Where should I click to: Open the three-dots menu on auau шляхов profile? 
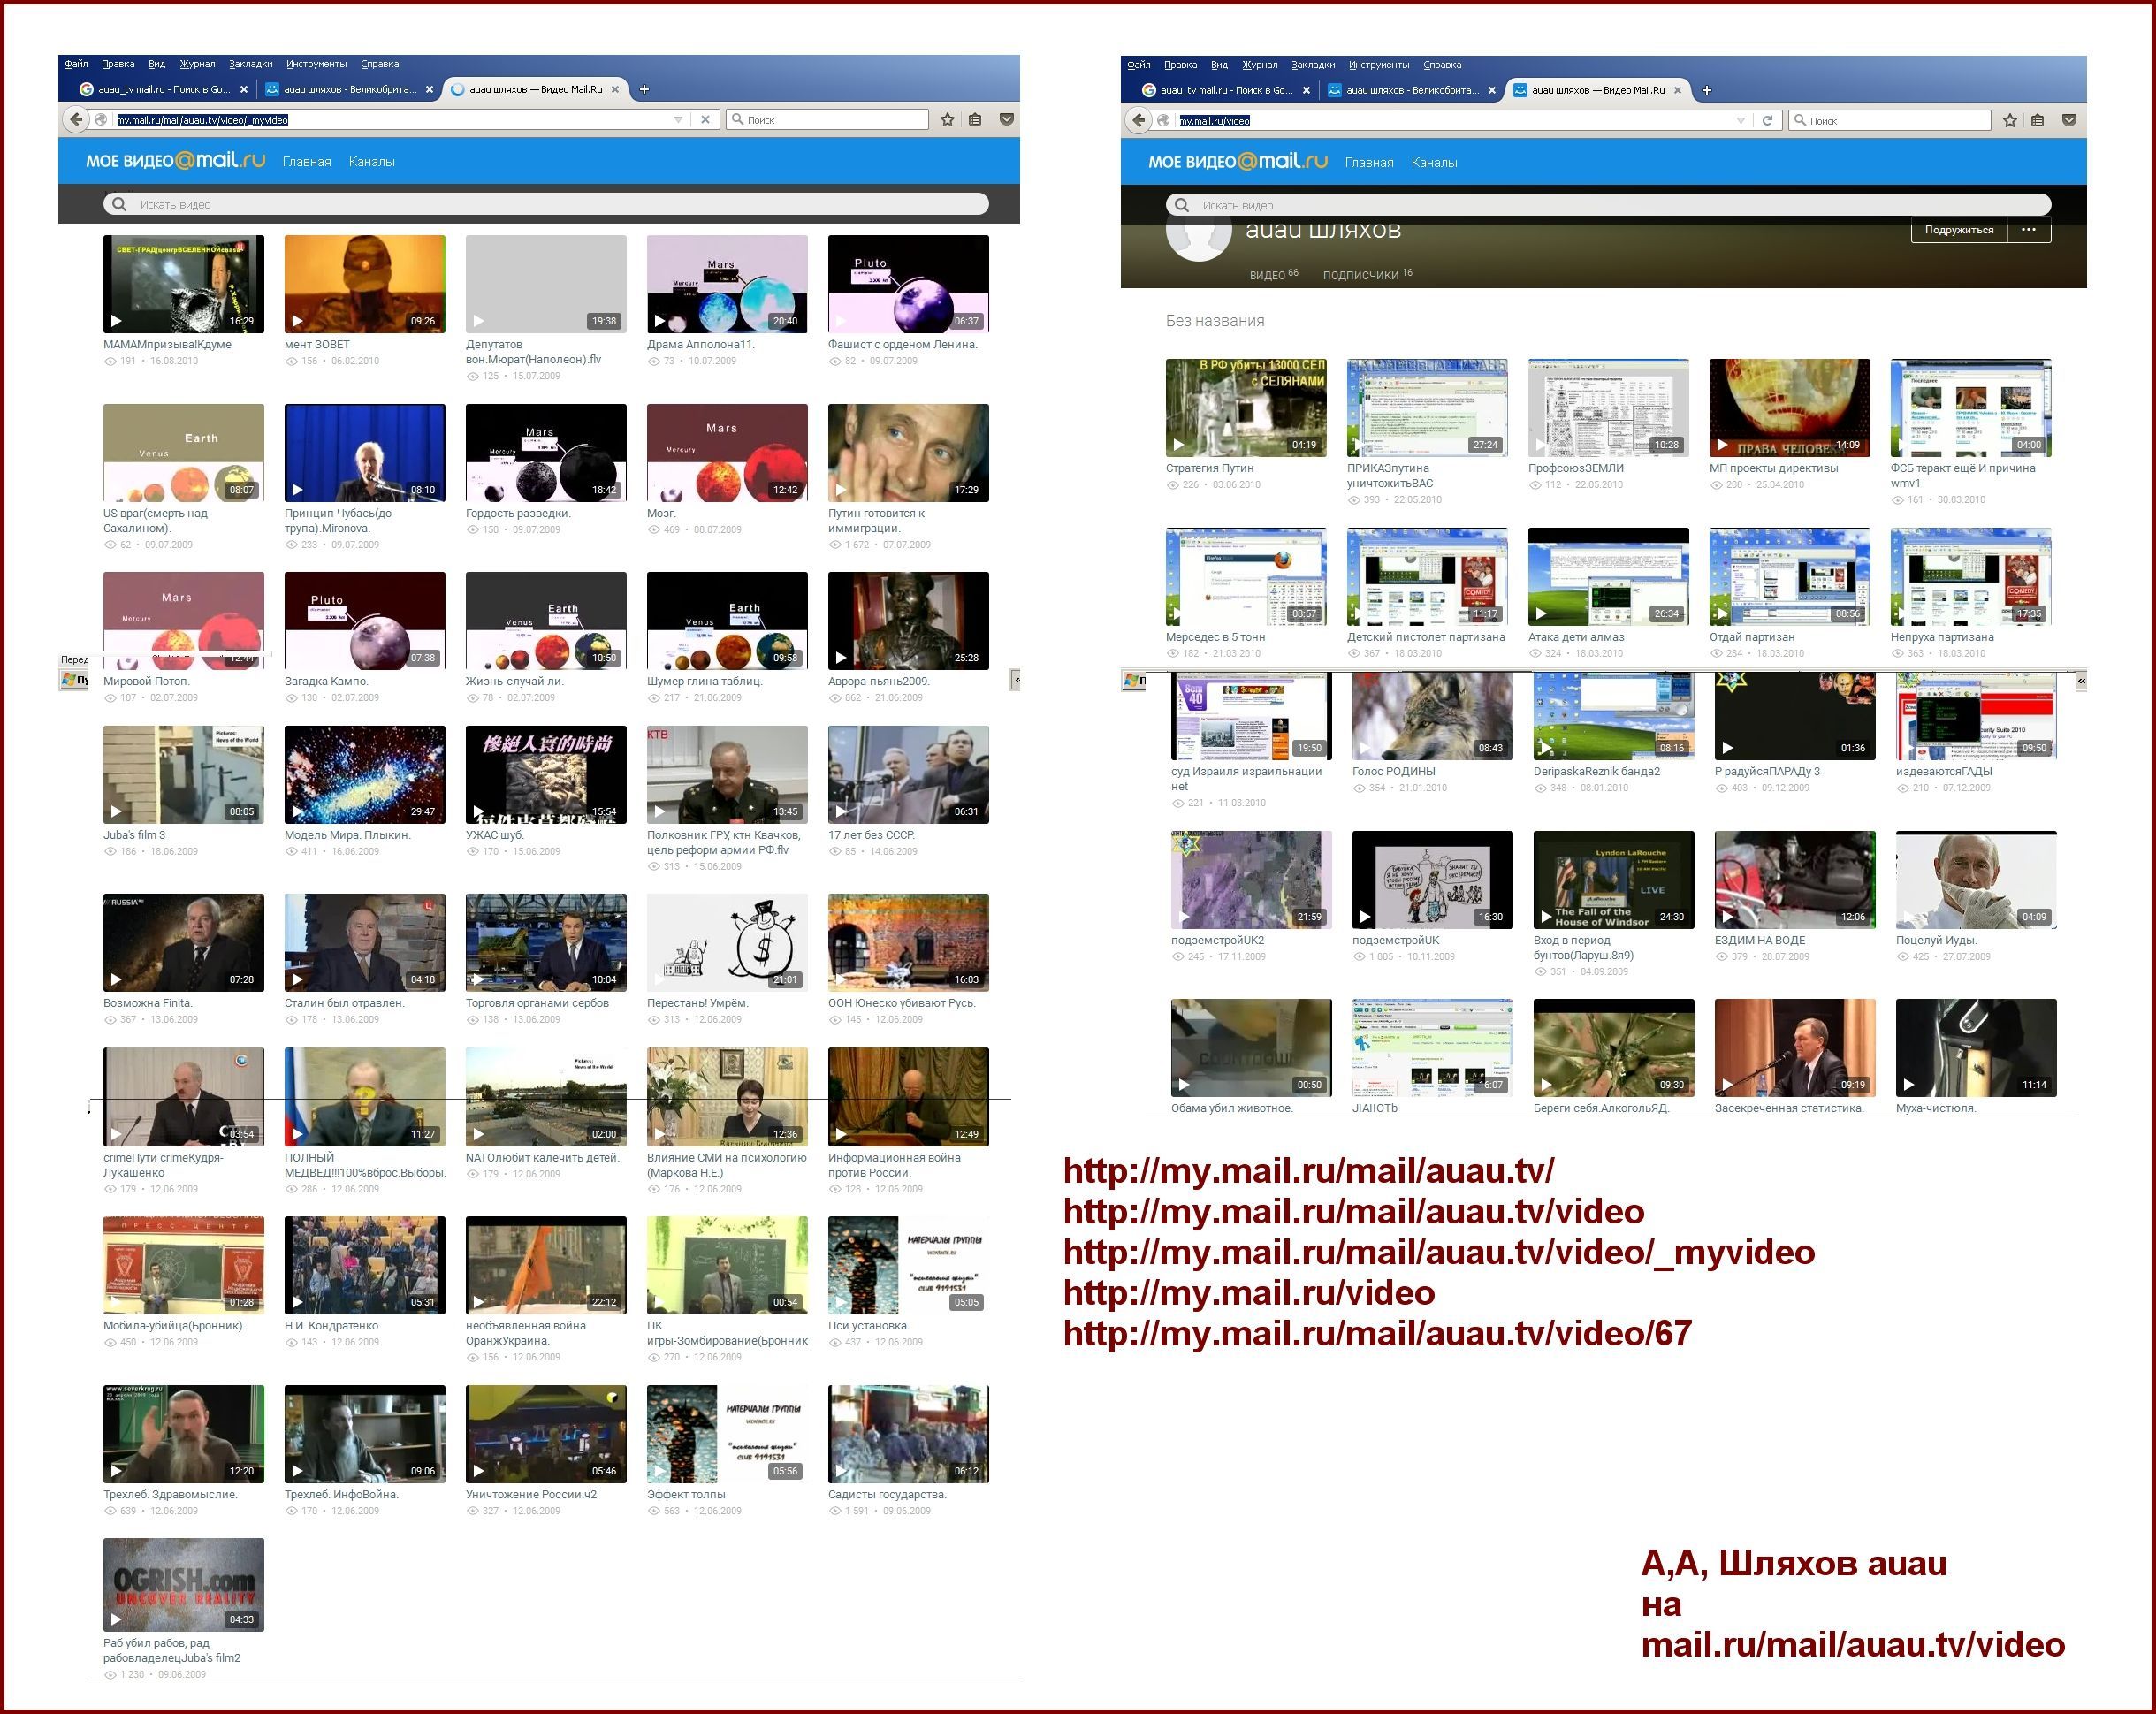(2029, 230)
